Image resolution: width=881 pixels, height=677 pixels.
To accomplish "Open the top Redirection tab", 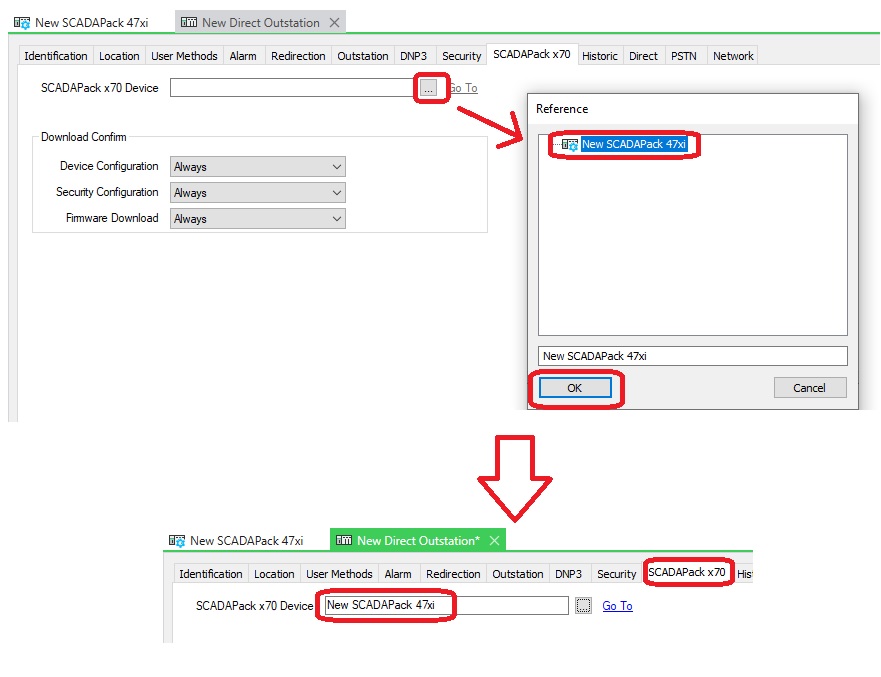I will (298, 56).
